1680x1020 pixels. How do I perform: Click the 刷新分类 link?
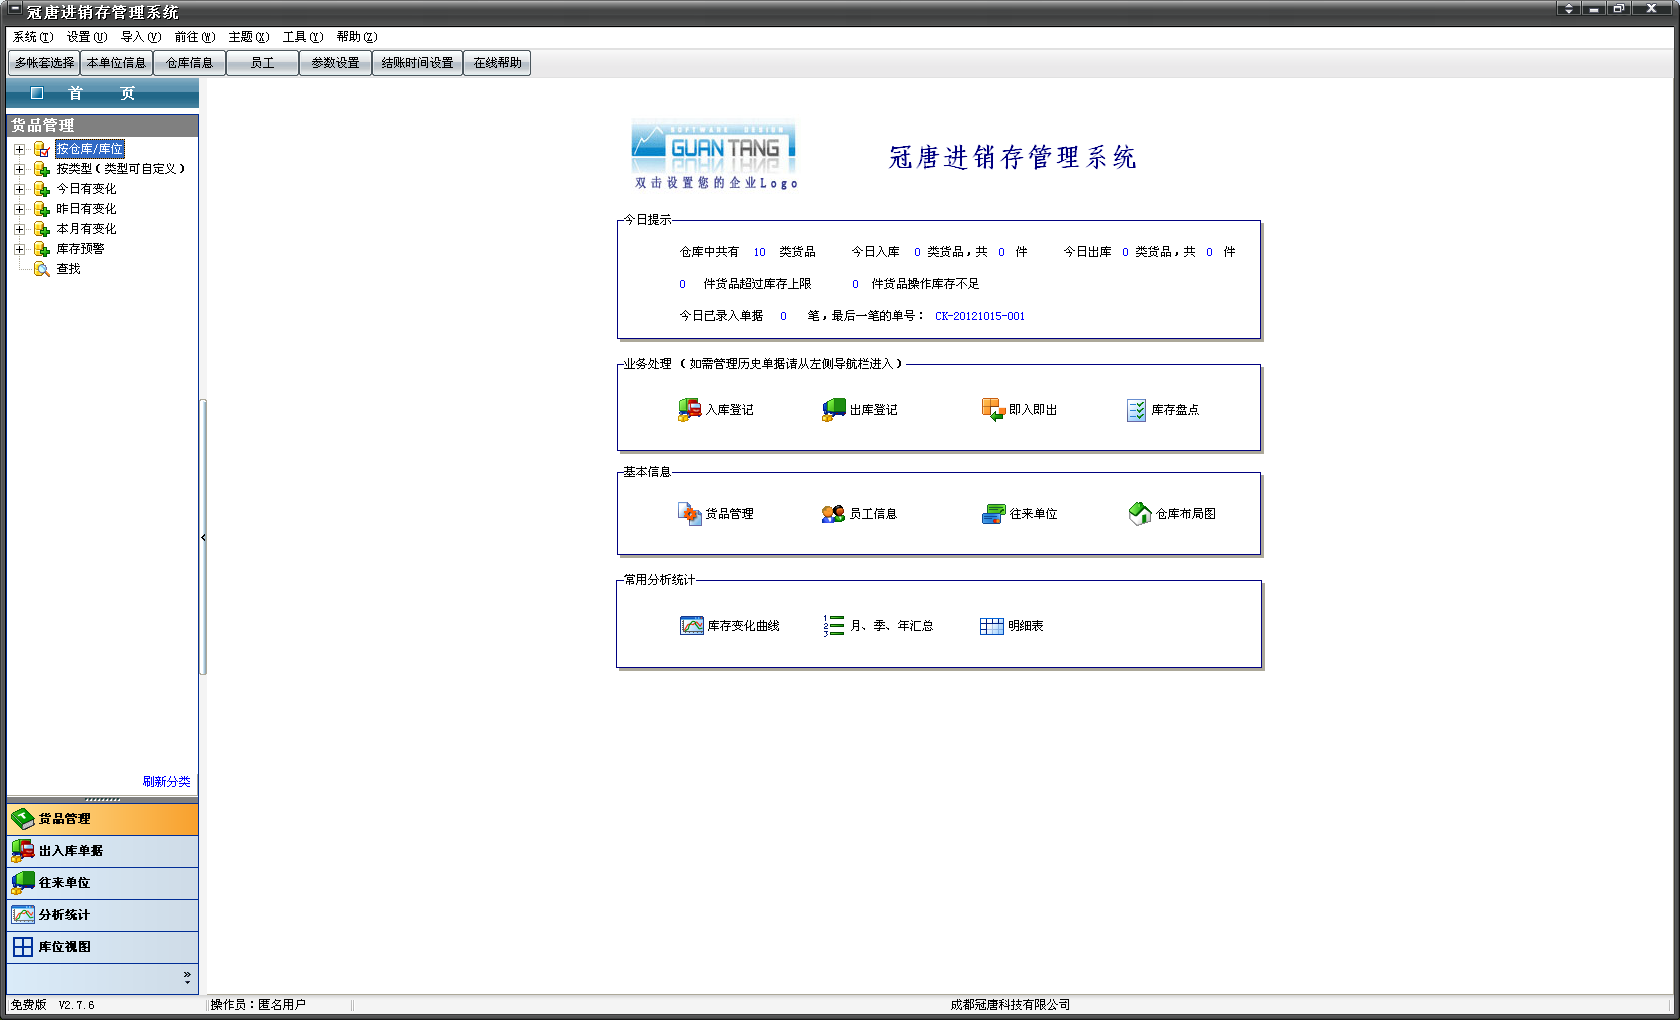166,782
